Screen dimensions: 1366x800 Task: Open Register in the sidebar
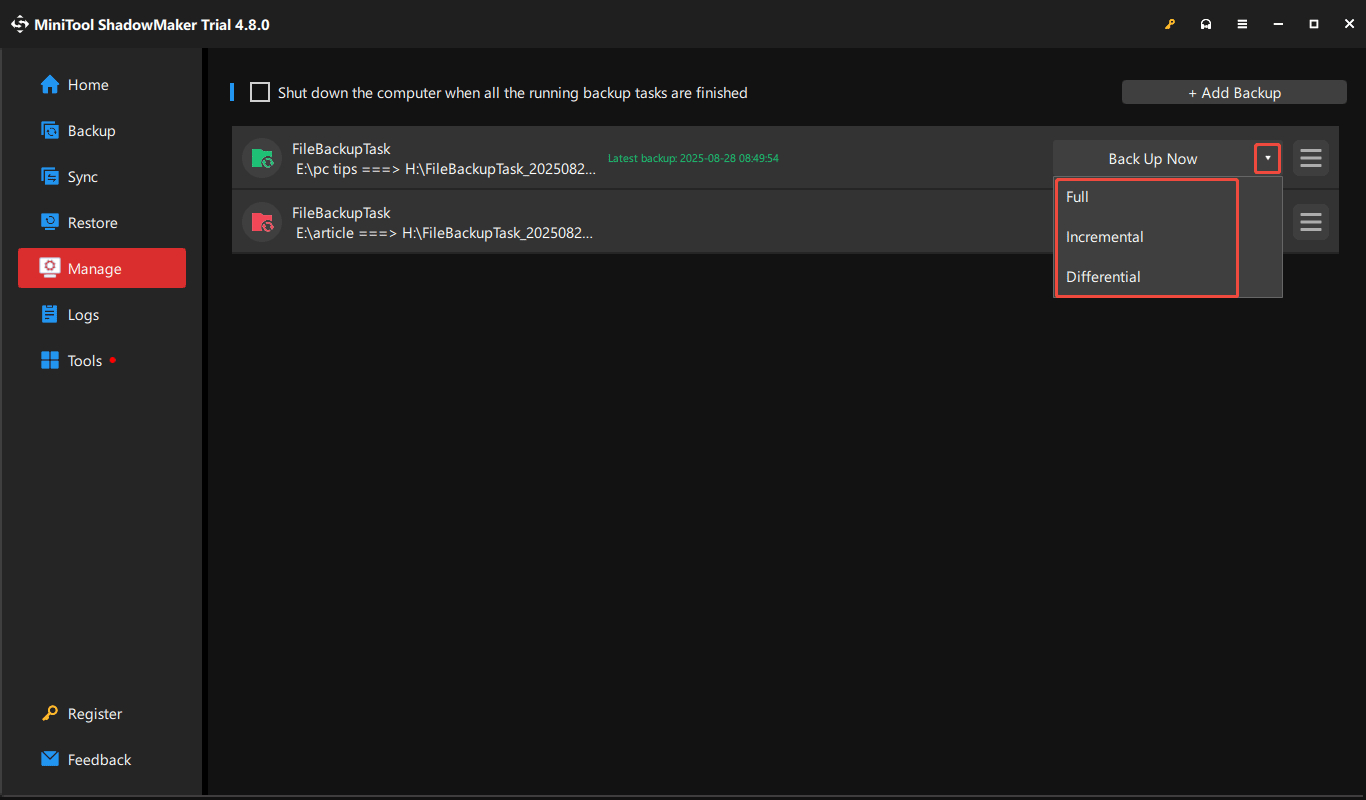pyautogui.click(x=102, y=714)
